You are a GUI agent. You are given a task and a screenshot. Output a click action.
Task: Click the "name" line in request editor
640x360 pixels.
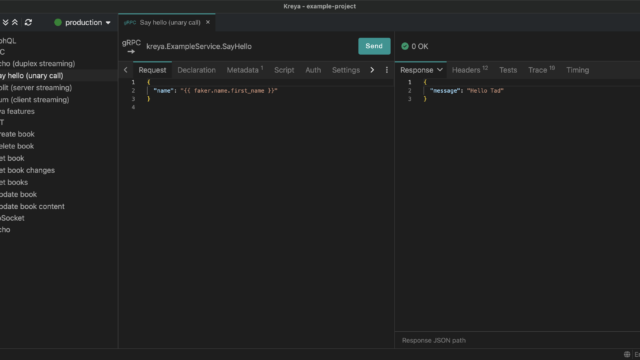(215, 91)
